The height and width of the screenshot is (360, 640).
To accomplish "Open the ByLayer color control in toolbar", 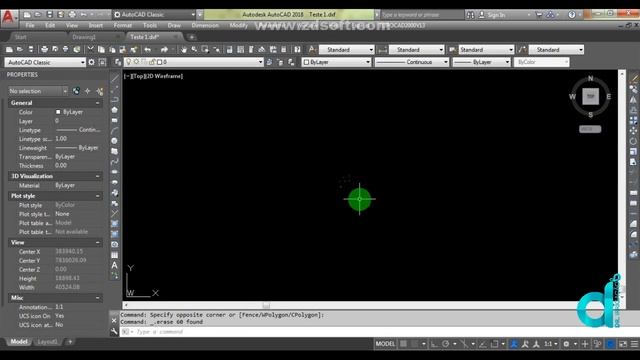I will [336, 62].
